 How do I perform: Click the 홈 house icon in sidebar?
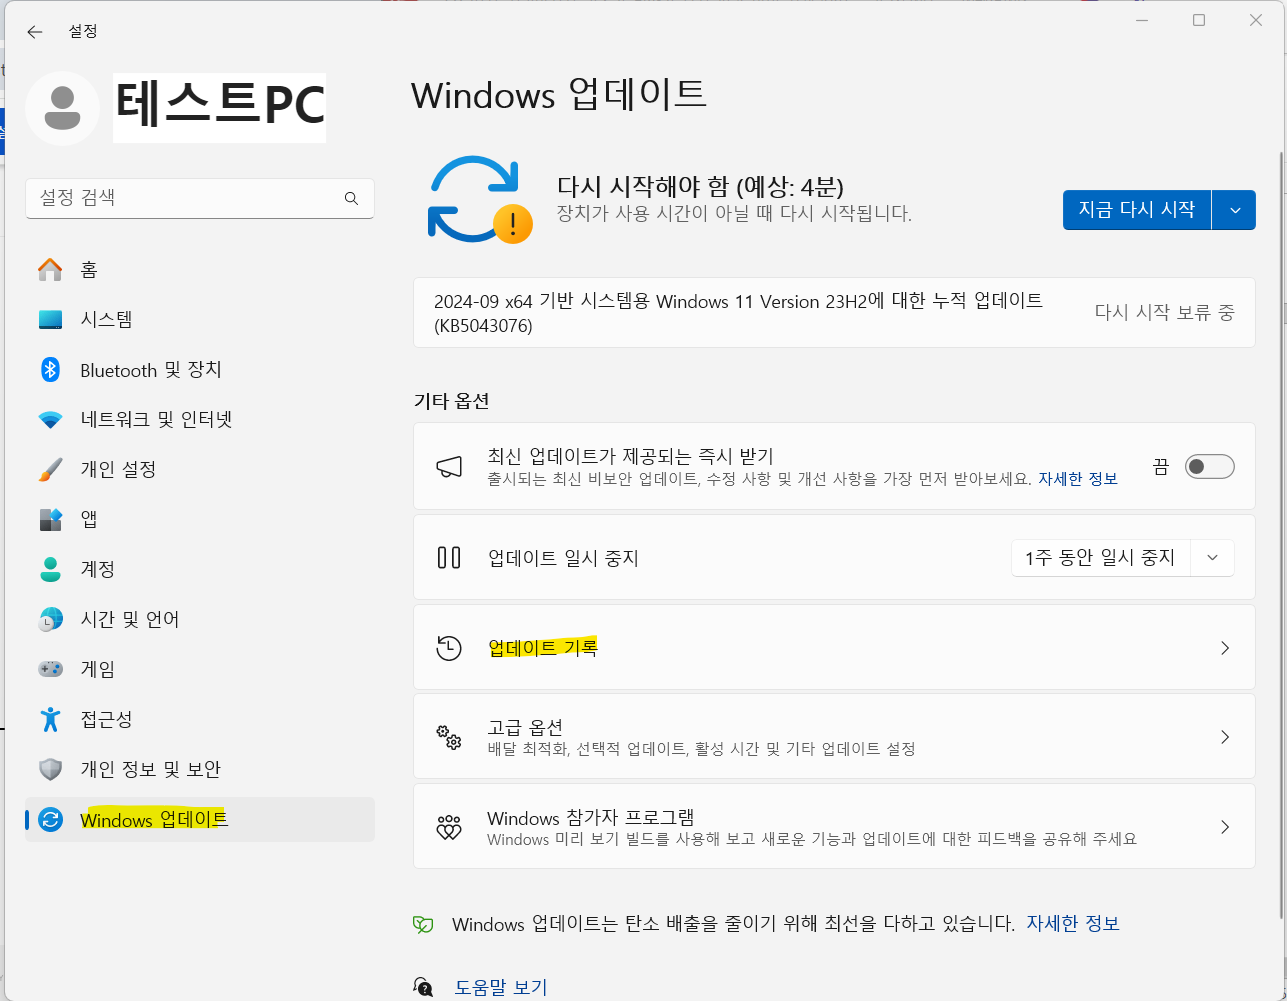coord(50,270)
